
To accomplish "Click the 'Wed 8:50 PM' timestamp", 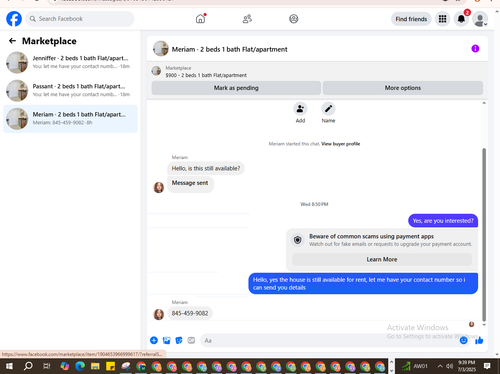I will point(314,204).
